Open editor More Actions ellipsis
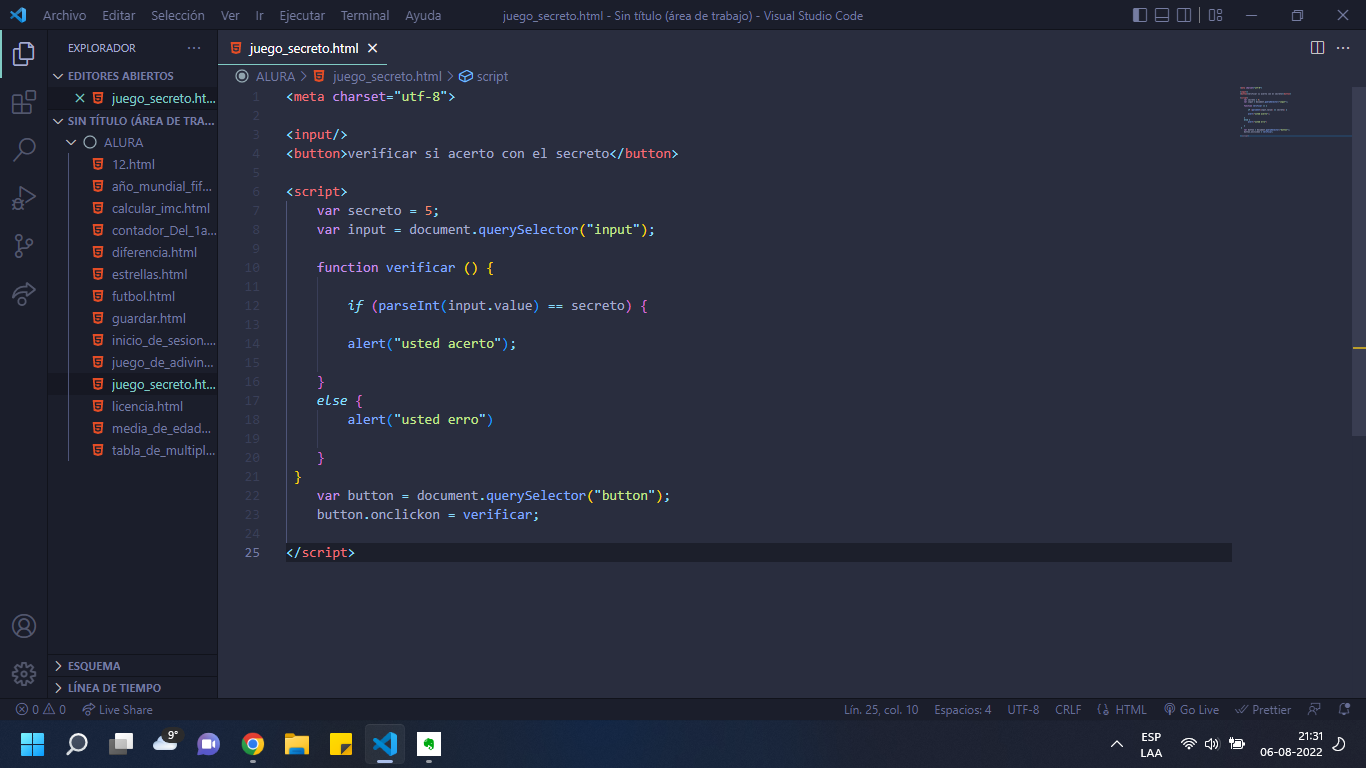 tap(1343, 48)
